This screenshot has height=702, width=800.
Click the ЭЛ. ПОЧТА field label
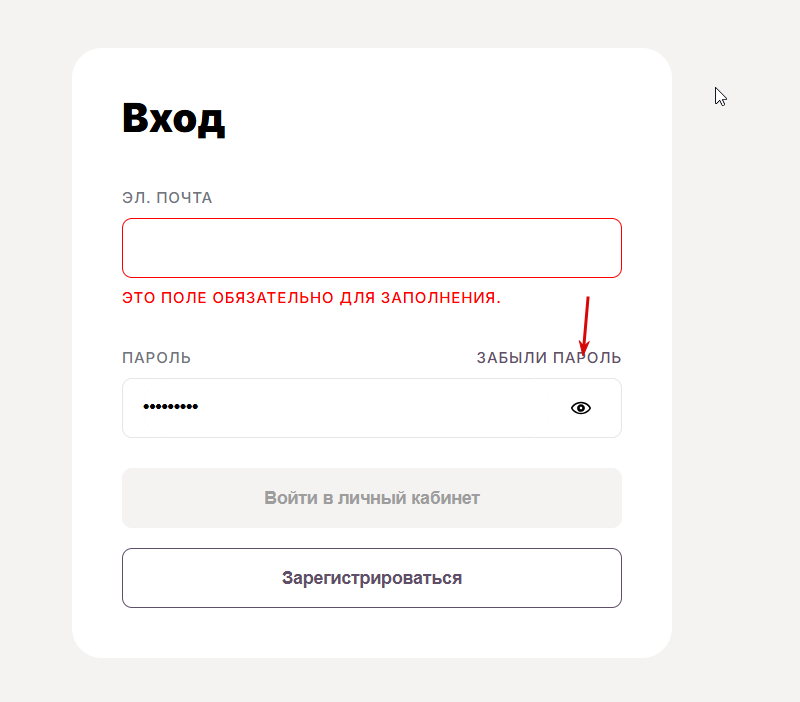pyautogui.click(x=167, y=198)
